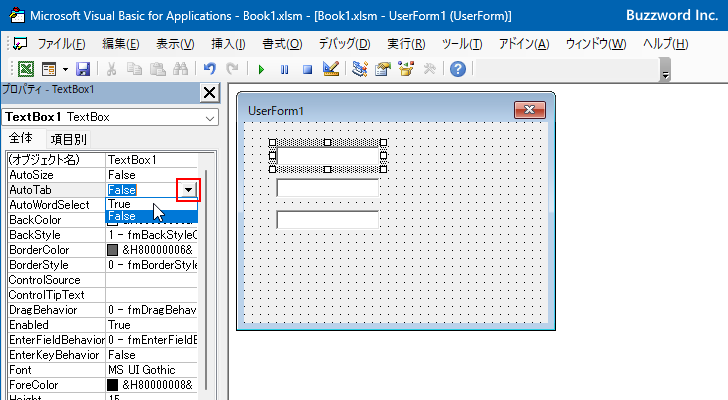Image resolution: width=728 pixels, height=400 pixels.
Task: Open the Project Explorer icon
Action: click(x=359, y=69)
